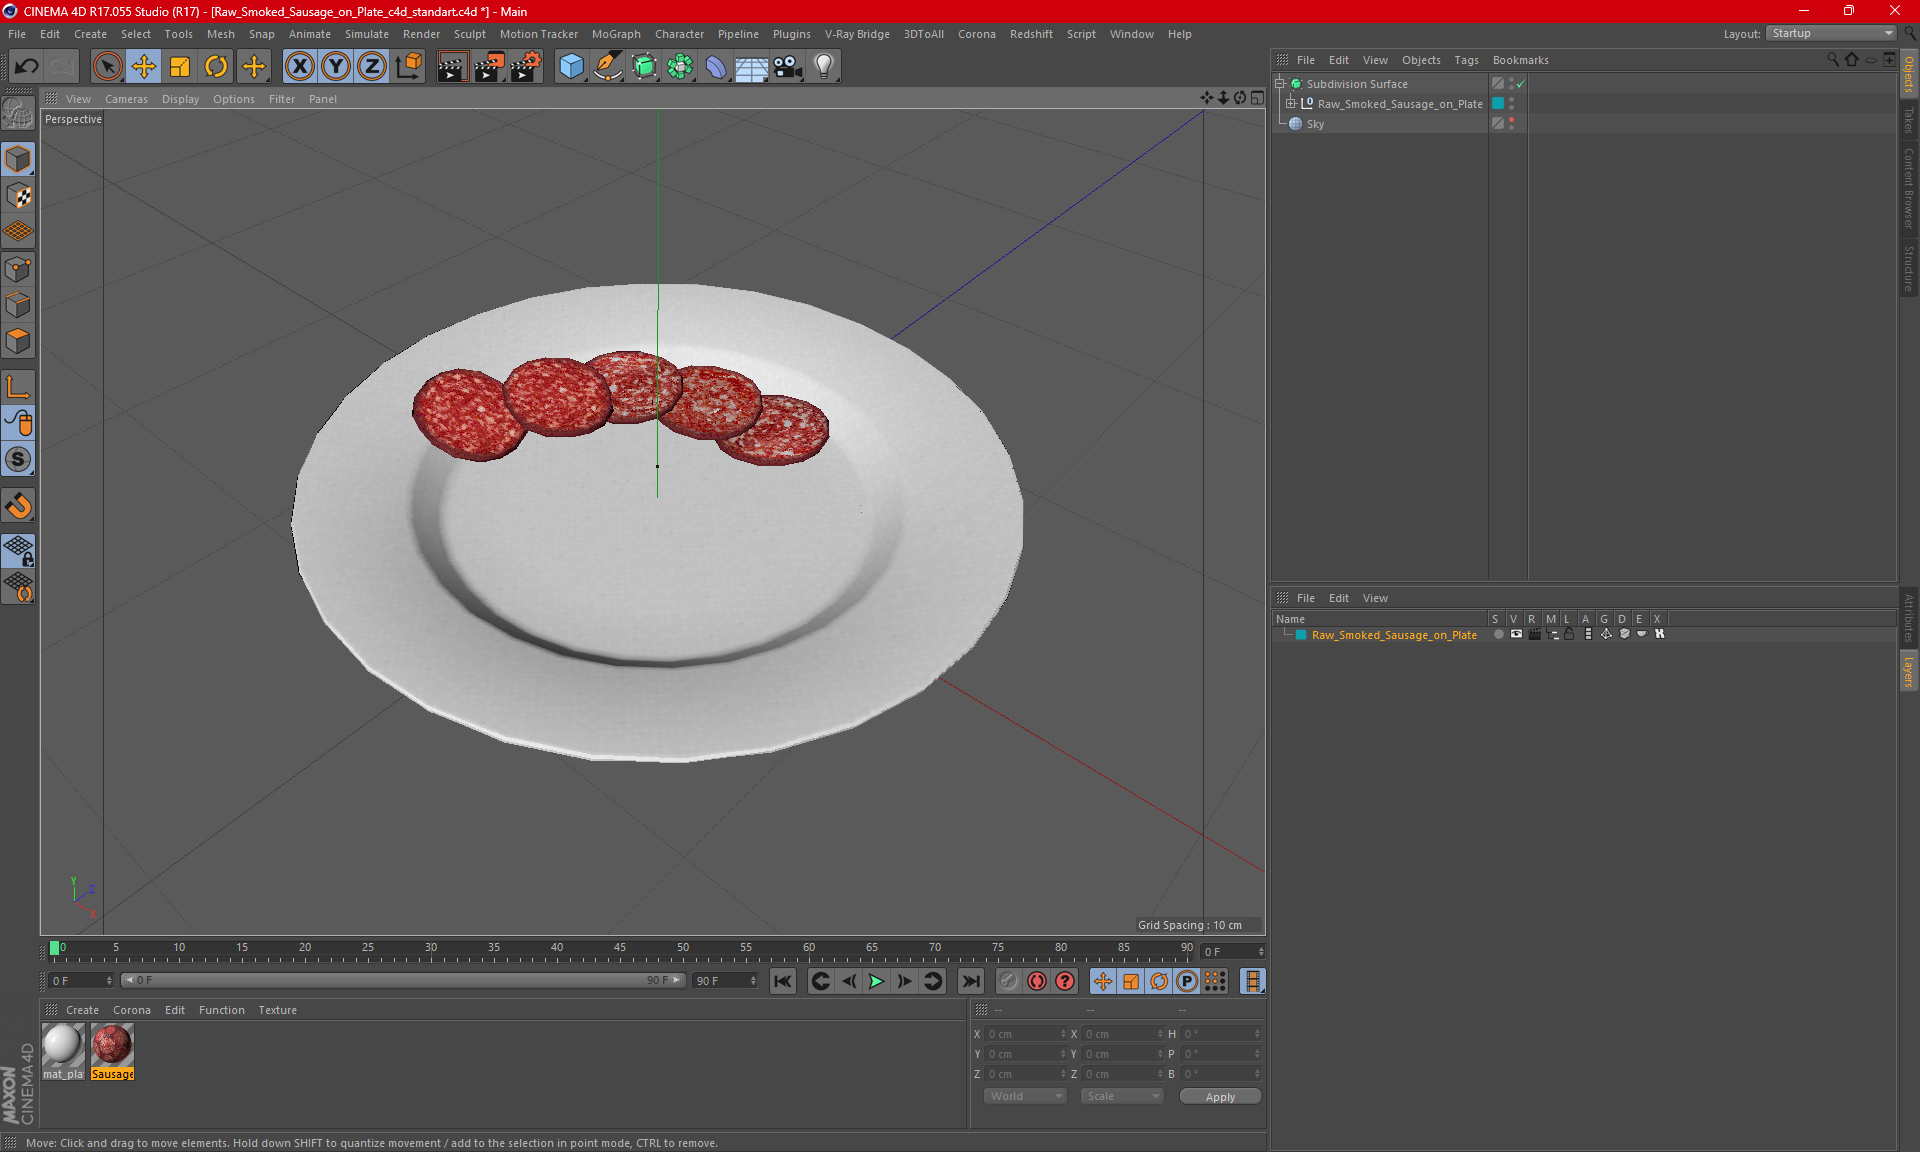
Task: Go to end of animation
Action: click(x=970, y=981)
